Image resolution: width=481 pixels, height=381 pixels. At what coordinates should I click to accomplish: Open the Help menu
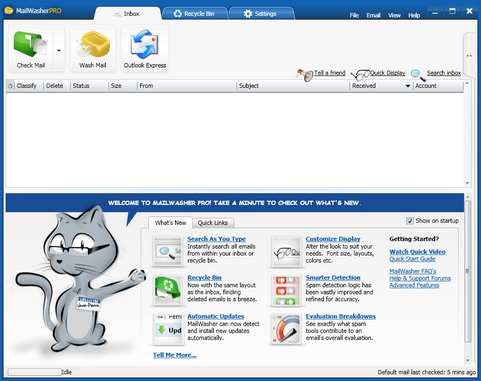pos(414,15)
